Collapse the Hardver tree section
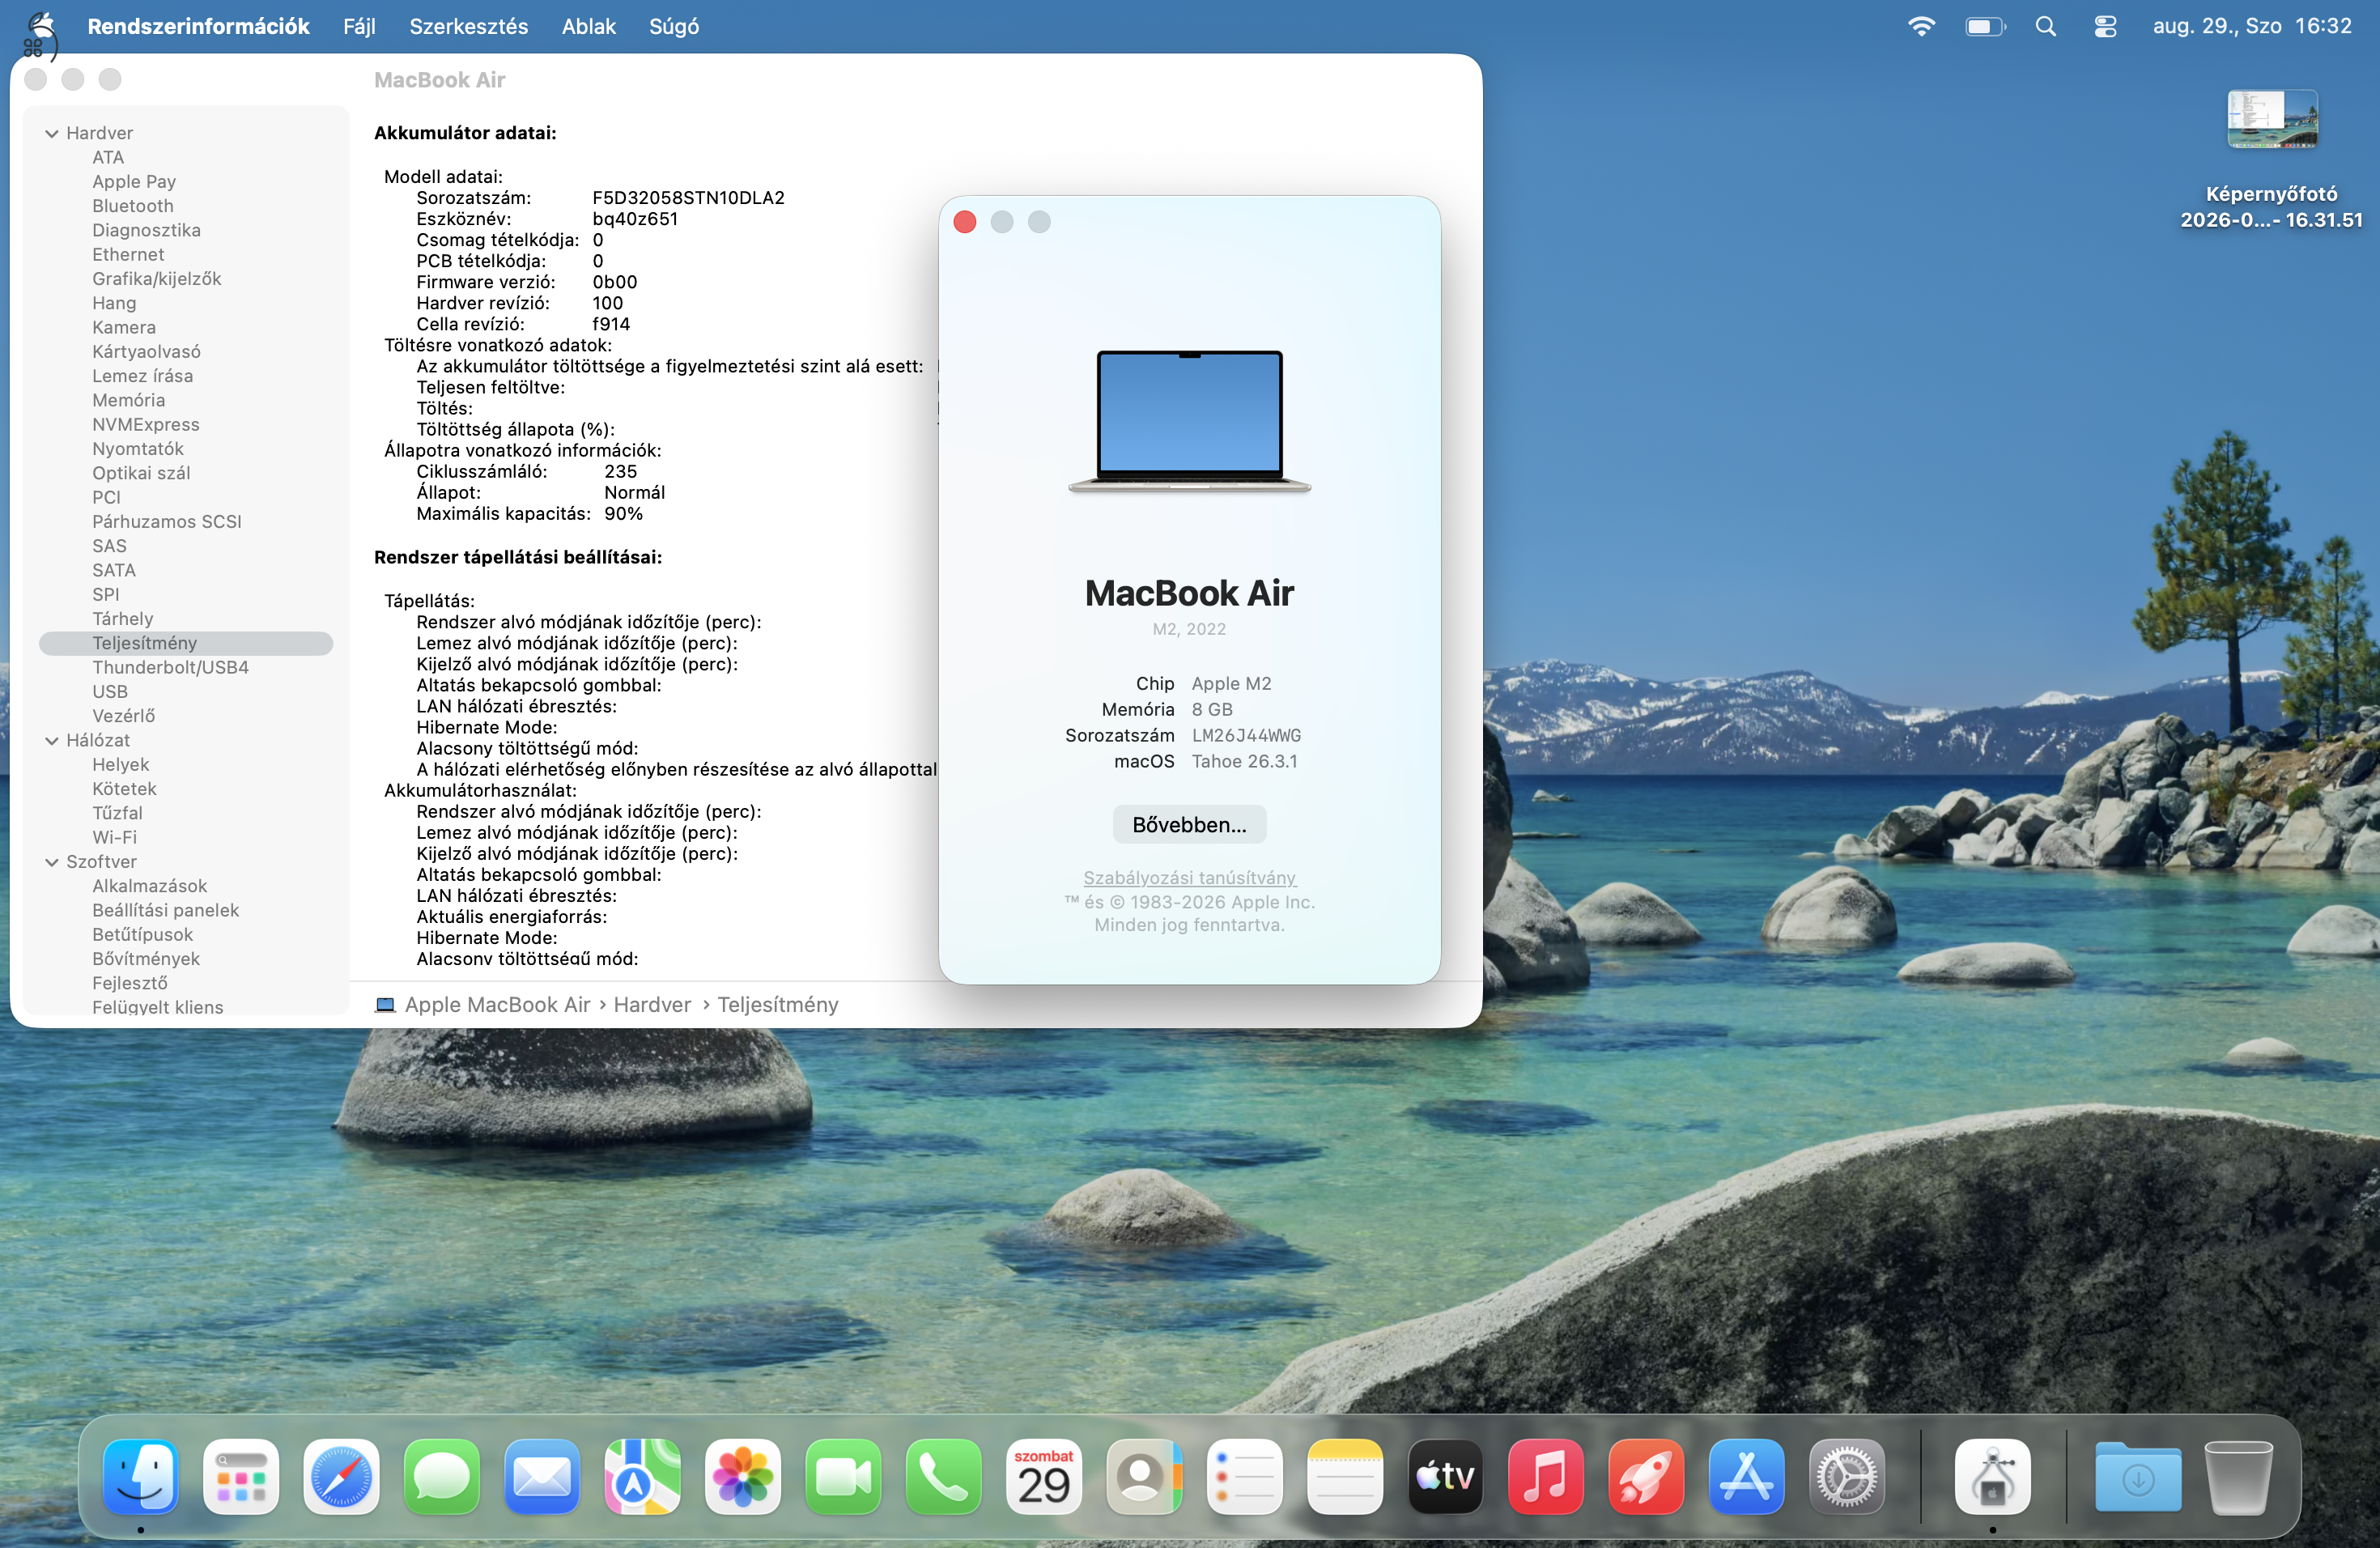 tap(51, 133)
